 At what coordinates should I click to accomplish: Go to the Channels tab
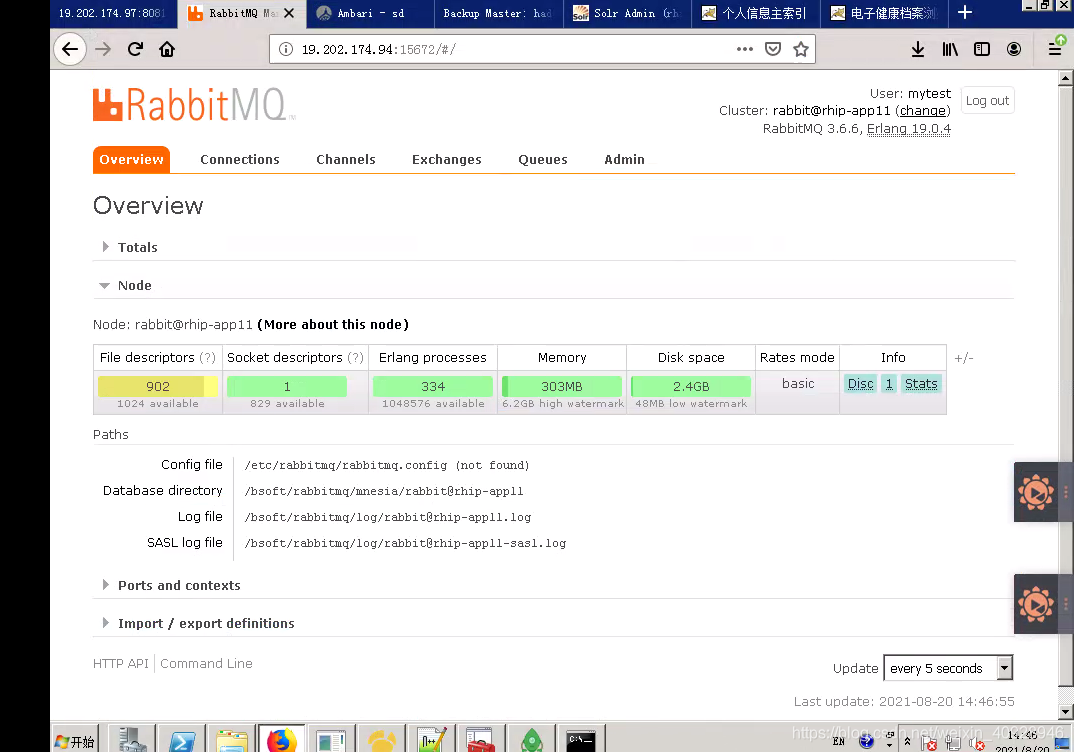(x=346, y=160)
